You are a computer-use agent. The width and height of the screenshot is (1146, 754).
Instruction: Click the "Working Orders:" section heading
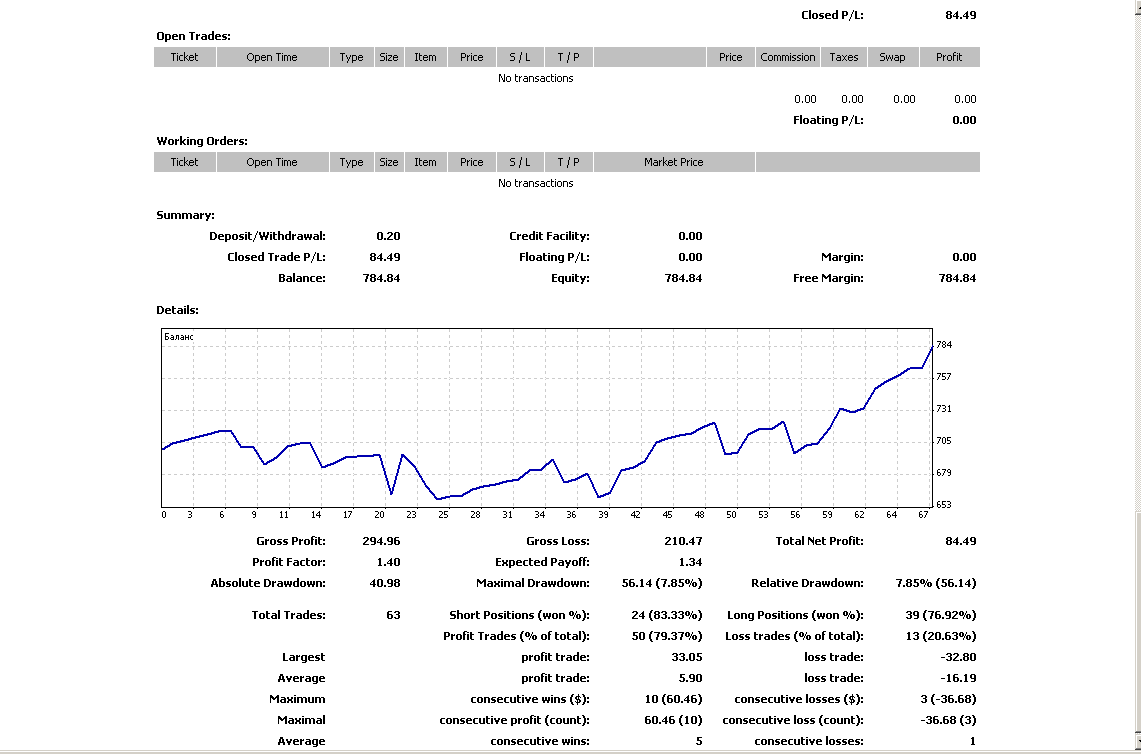[x=202, y=141]
